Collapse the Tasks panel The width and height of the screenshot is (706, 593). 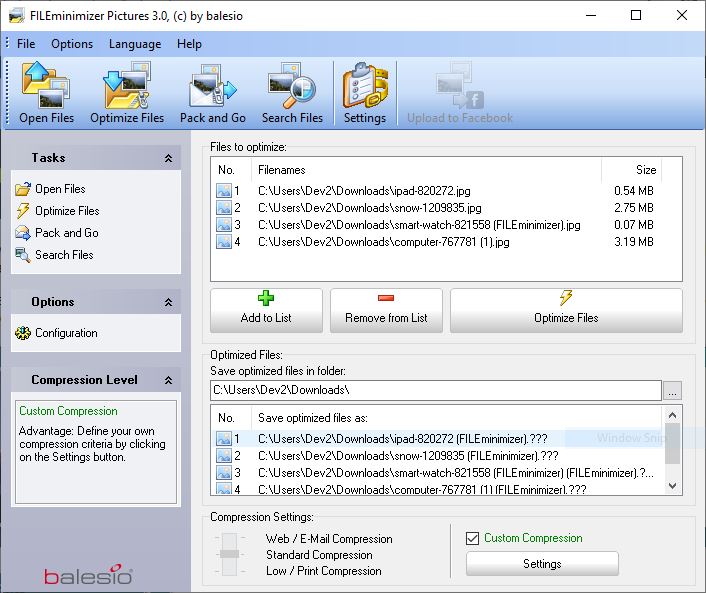[x=168, y=158]
